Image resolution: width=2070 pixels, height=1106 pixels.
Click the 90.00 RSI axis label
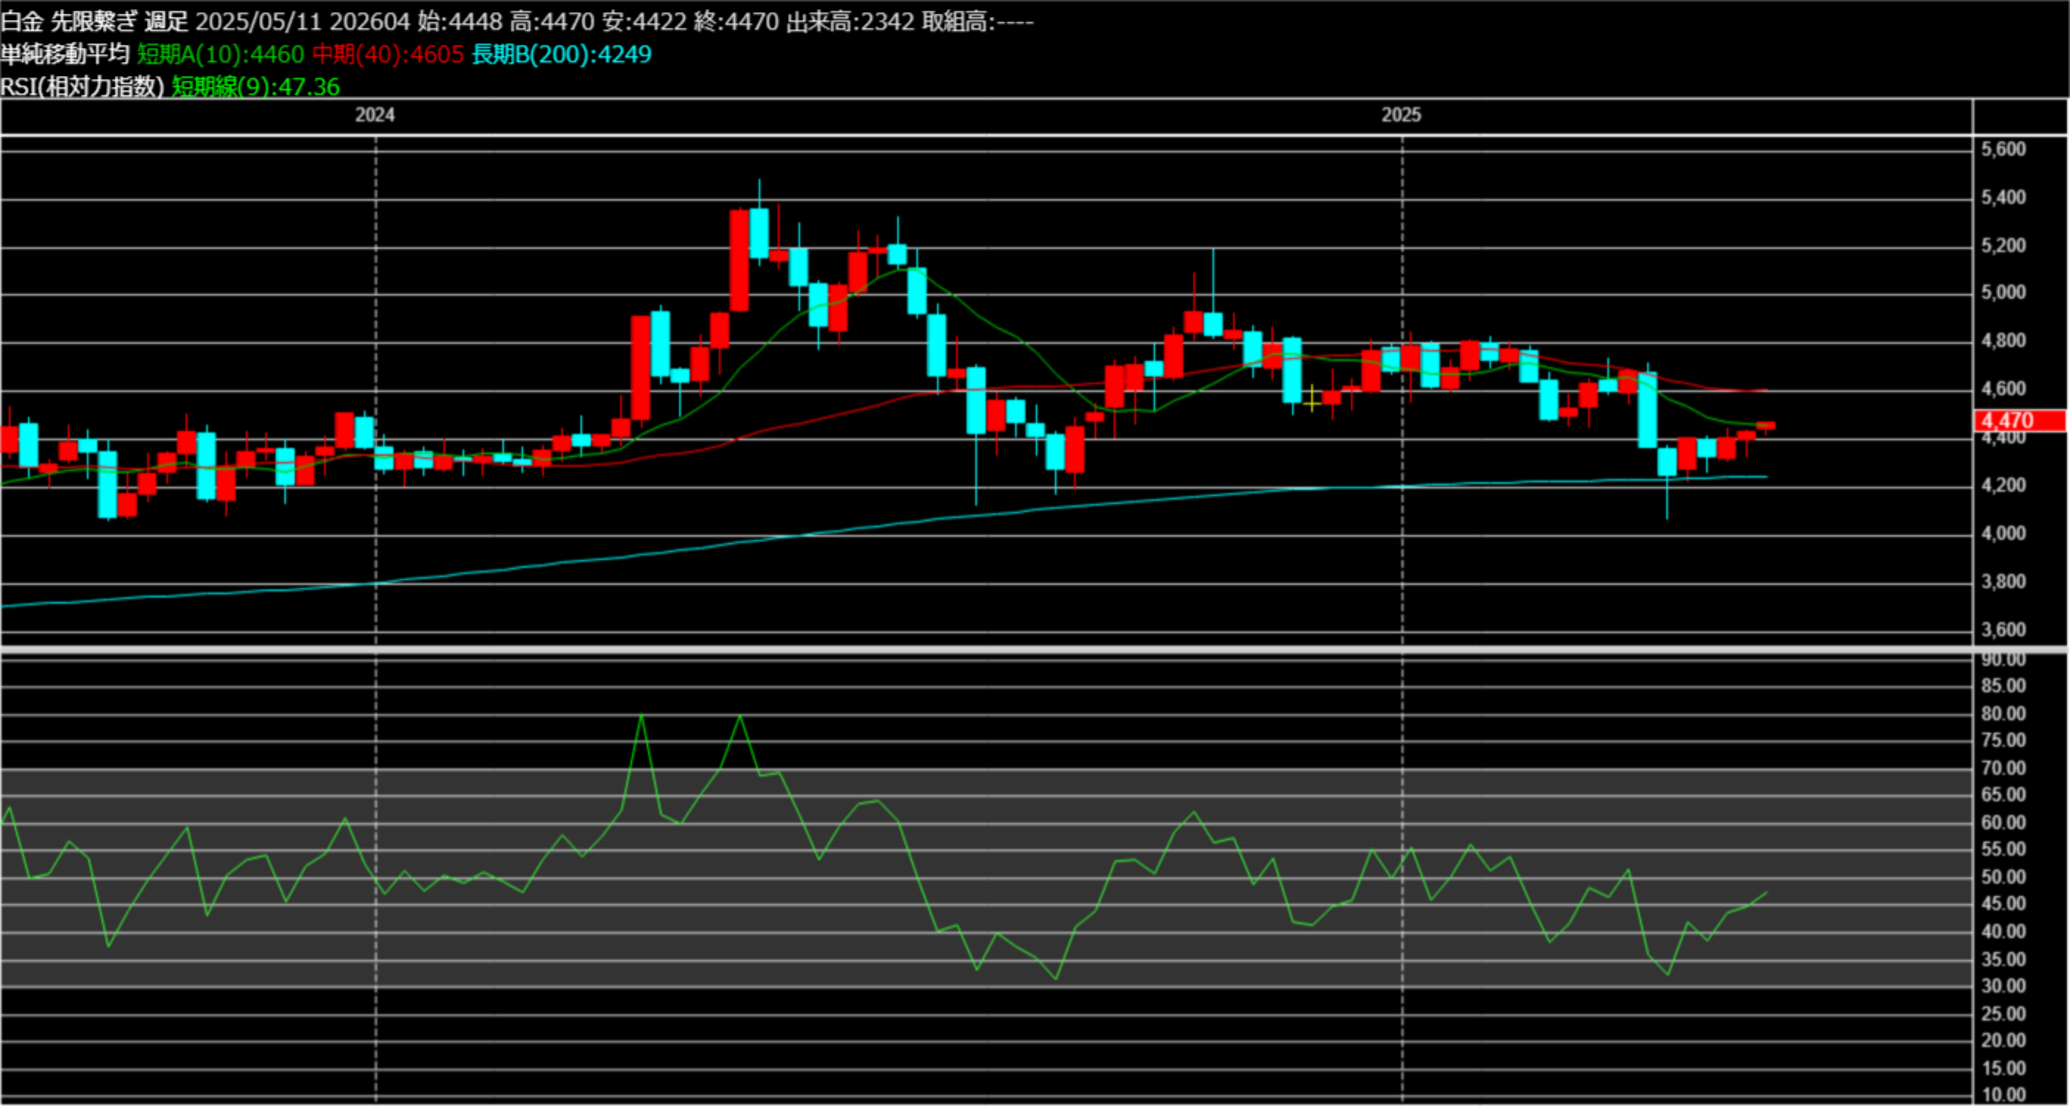tap(2004, 660)
